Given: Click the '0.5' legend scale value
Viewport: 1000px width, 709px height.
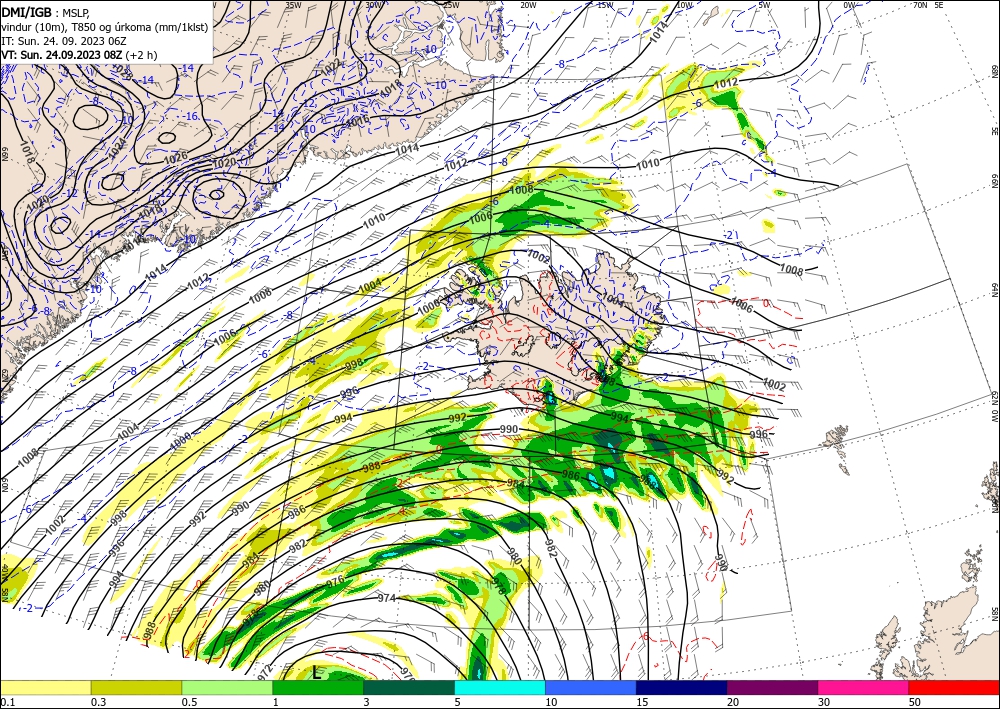Looking at the screenshot, I should pos(189,701).
